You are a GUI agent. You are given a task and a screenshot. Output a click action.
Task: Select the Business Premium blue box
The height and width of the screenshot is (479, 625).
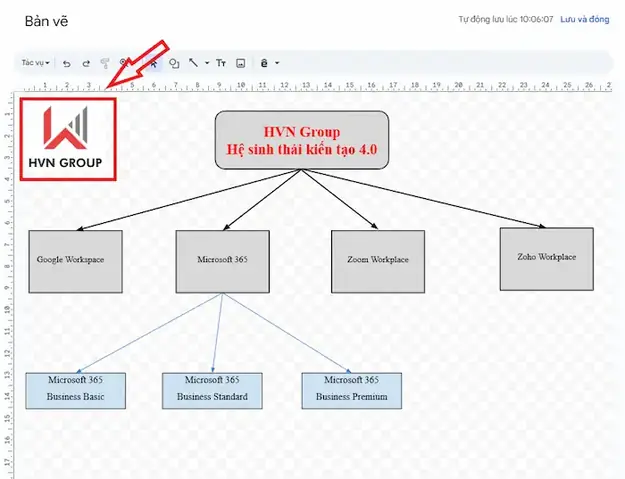[352, 391]
